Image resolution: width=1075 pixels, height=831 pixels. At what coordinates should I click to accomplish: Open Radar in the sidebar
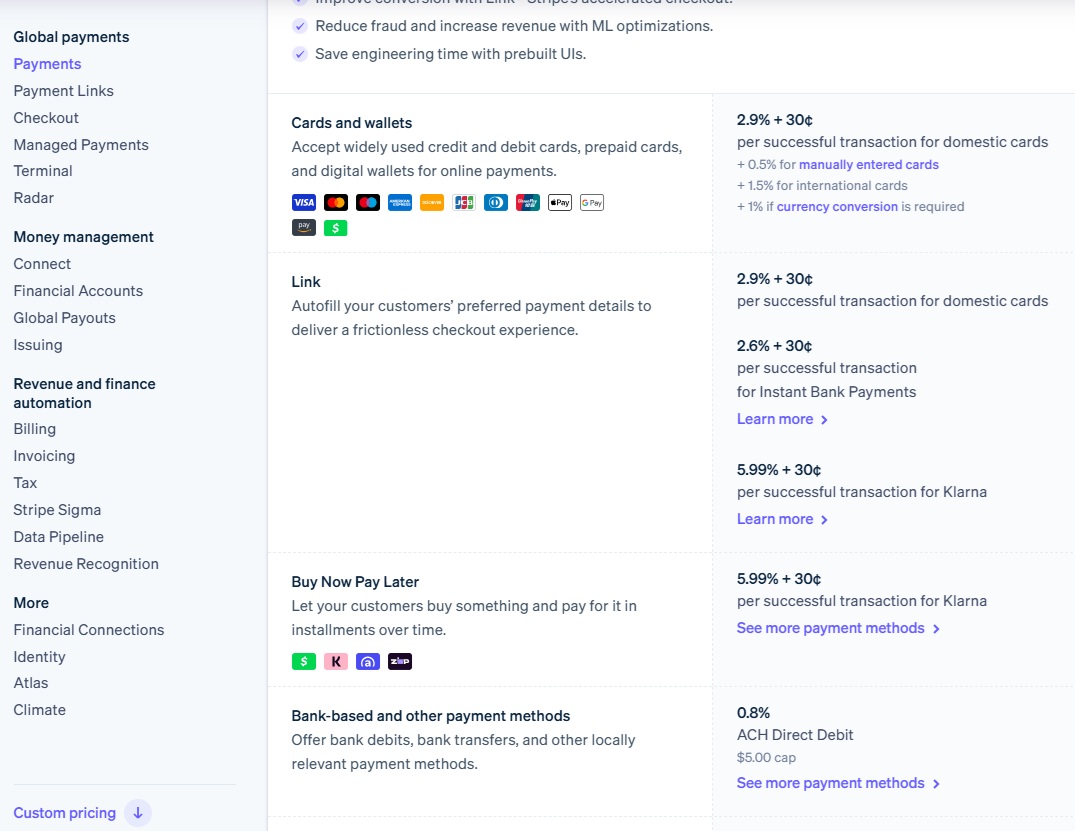pos(33,197)
